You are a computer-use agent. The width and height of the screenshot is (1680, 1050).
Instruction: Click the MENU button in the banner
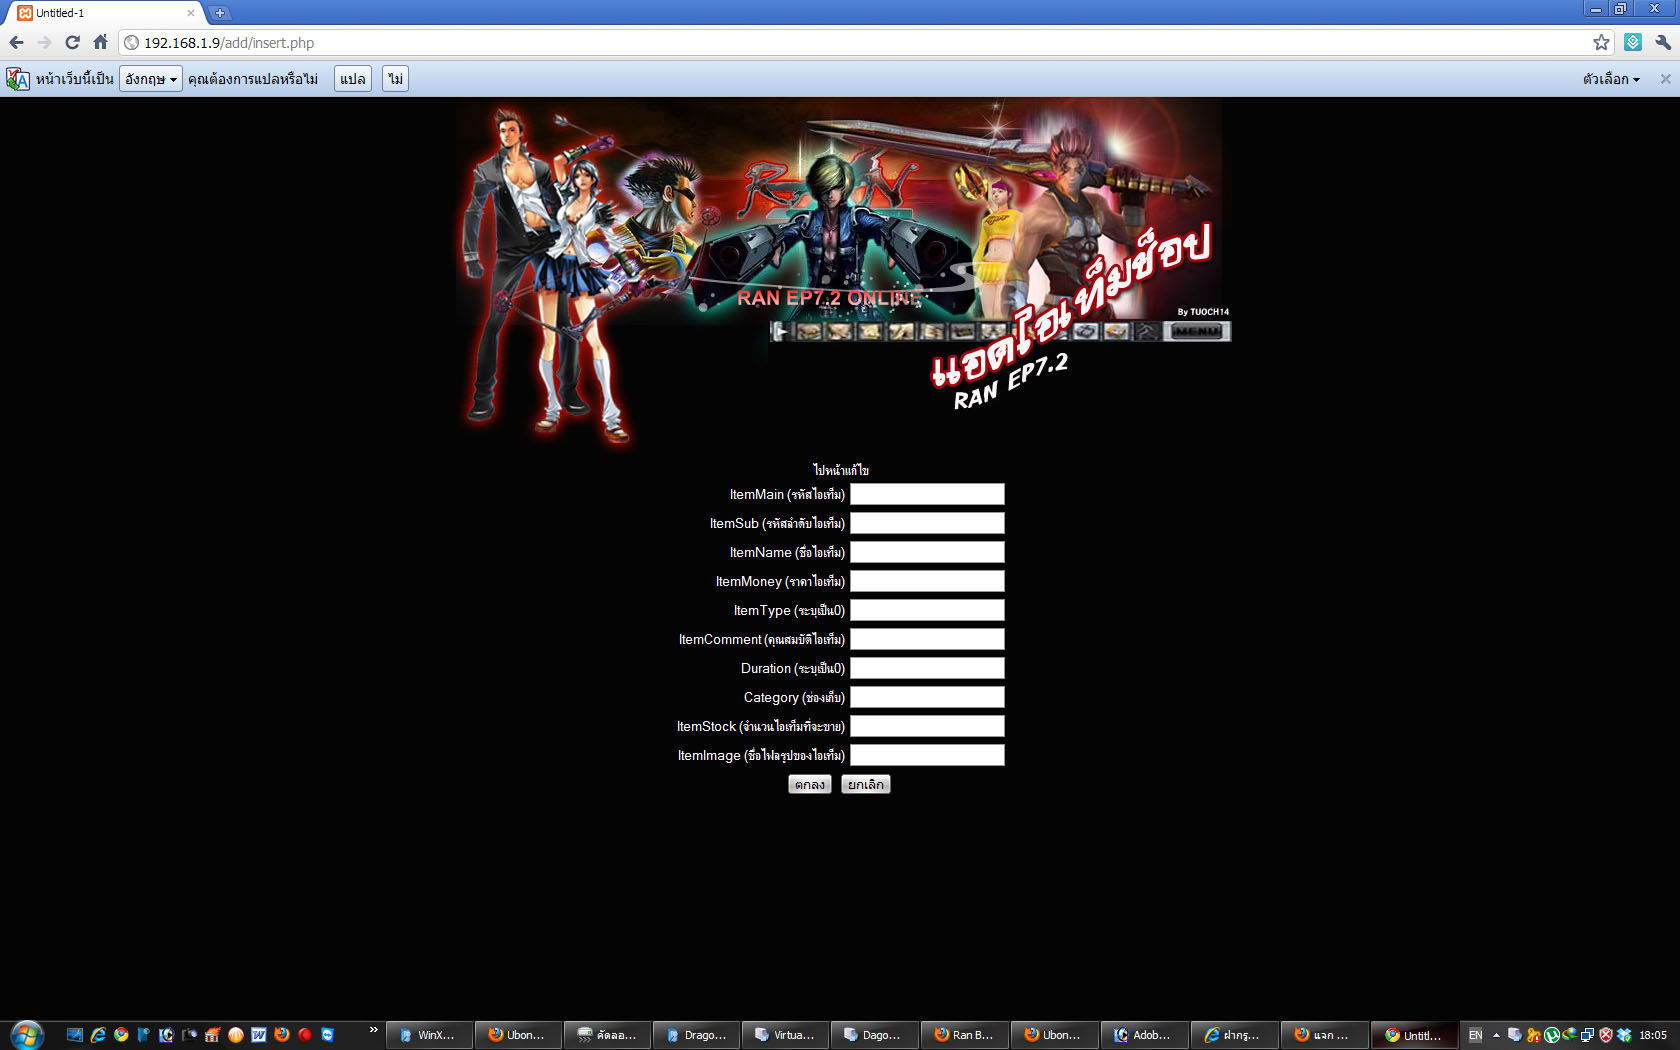pyautogui.click(x=1197, y=331)
